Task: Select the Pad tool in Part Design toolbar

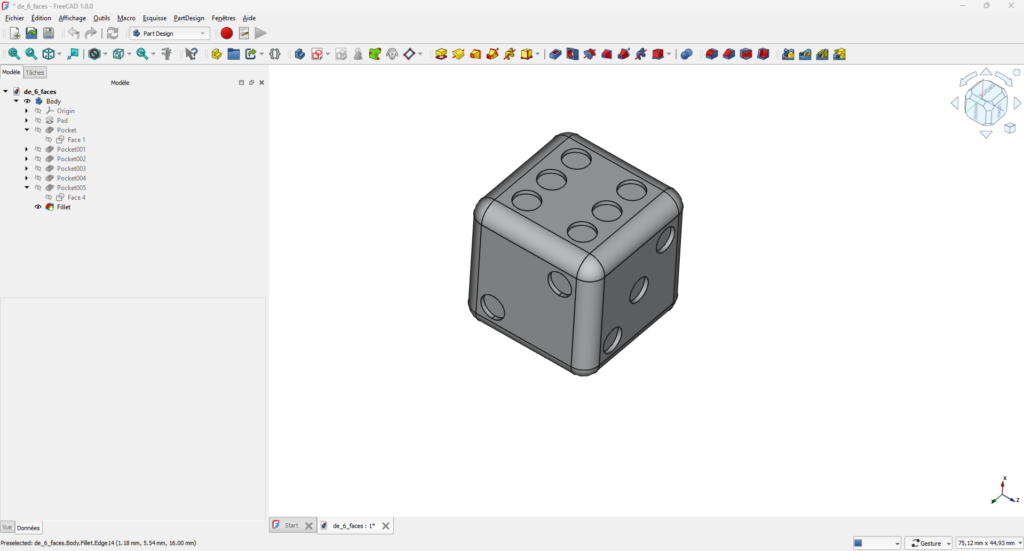Action: click(x=441, y=54)
